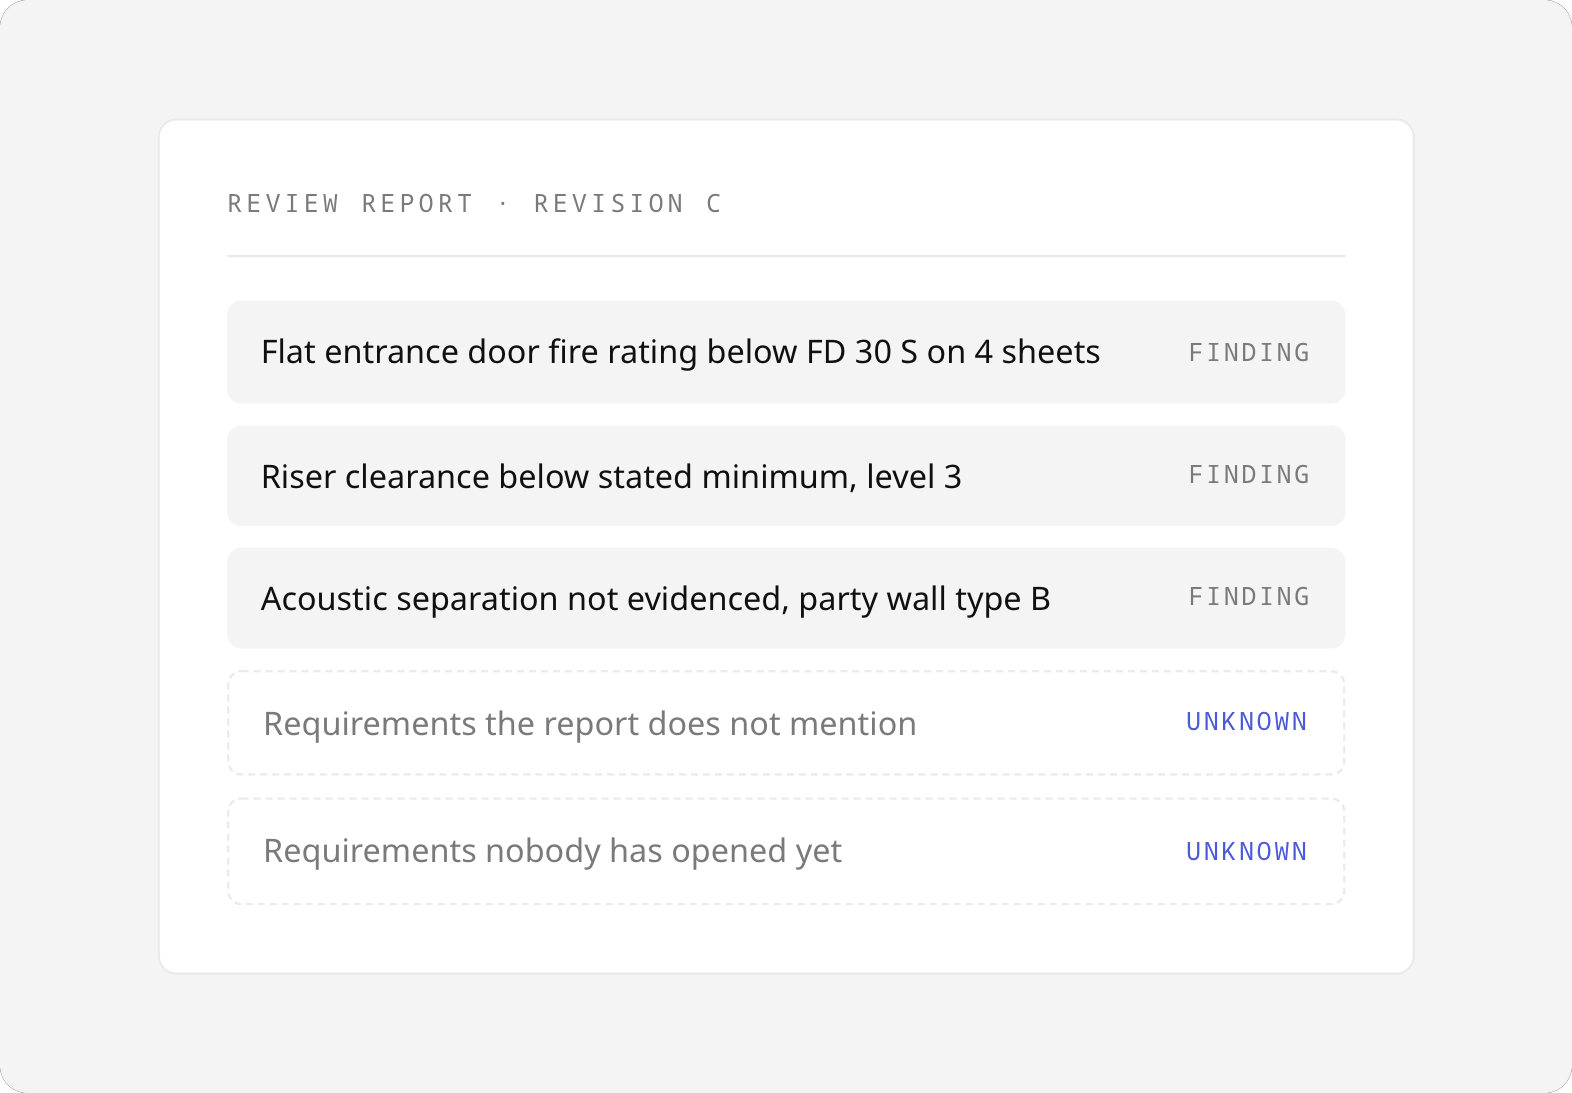
Task: Click FINDING tag on flat entrance door row
Action: pos(1249,353)
